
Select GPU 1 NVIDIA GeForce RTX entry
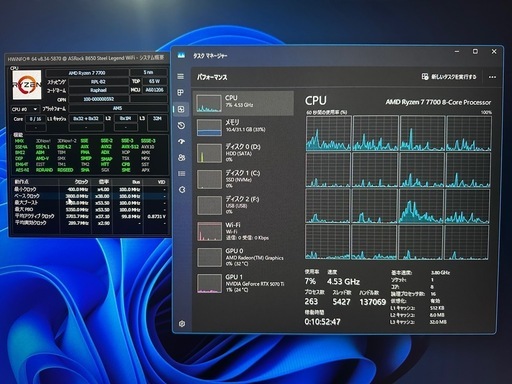point(243,283)
